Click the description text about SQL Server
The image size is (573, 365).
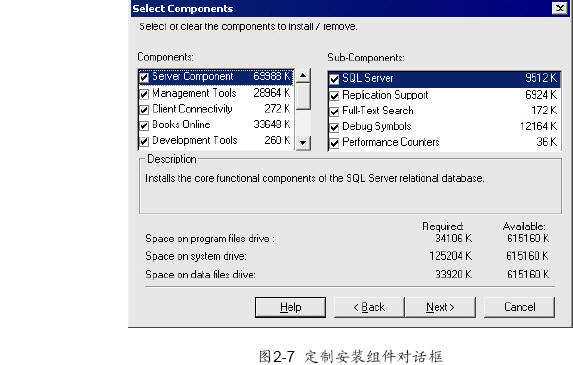pyautogui.click(x=315, y=178)
